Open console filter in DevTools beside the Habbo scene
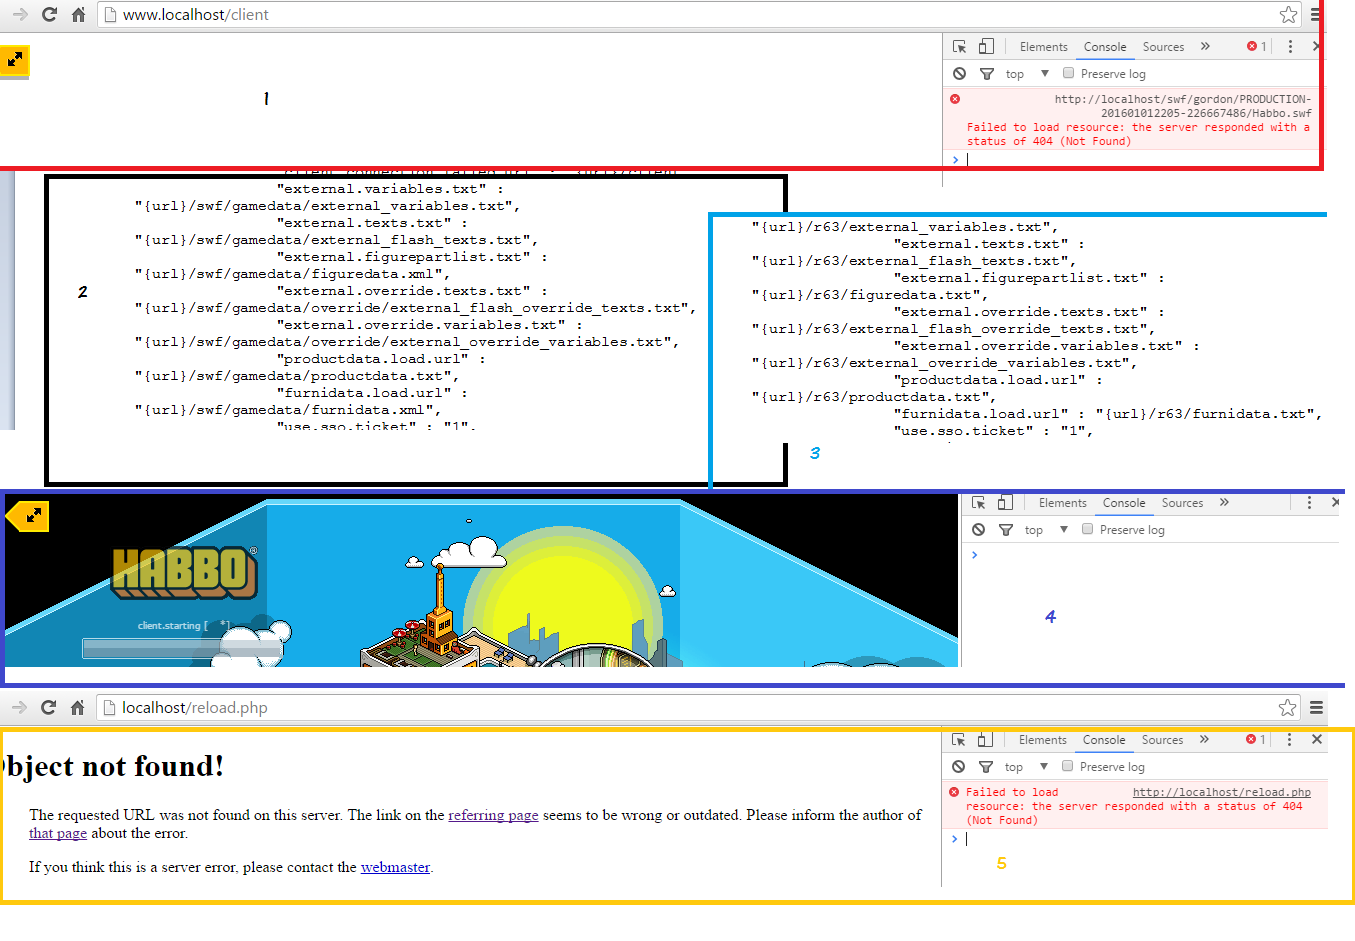This screenshot has width=1355, height=941. (1005, 530)
